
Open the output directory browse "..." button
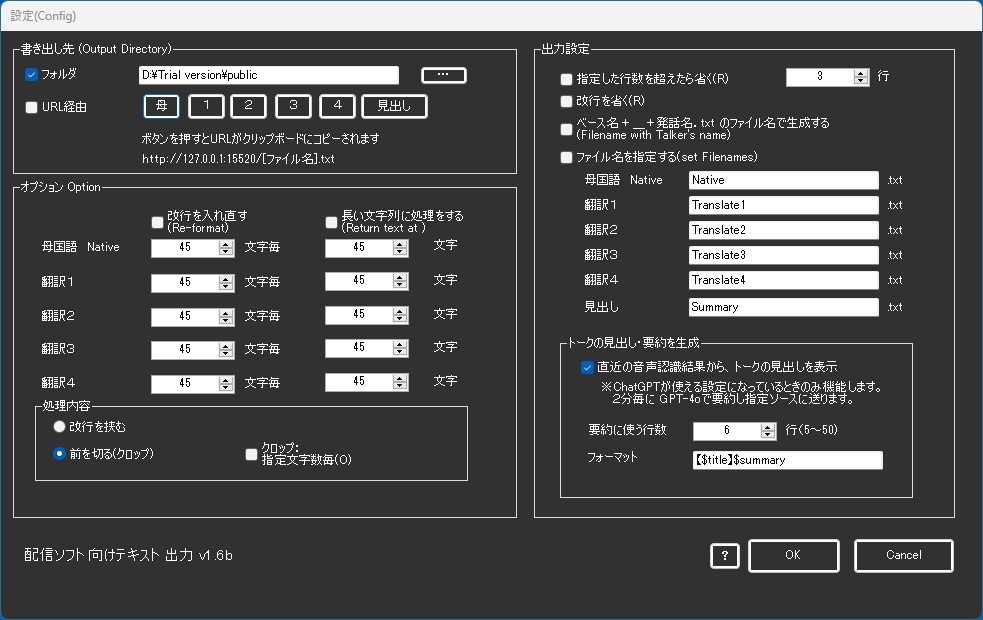point(443,74)
